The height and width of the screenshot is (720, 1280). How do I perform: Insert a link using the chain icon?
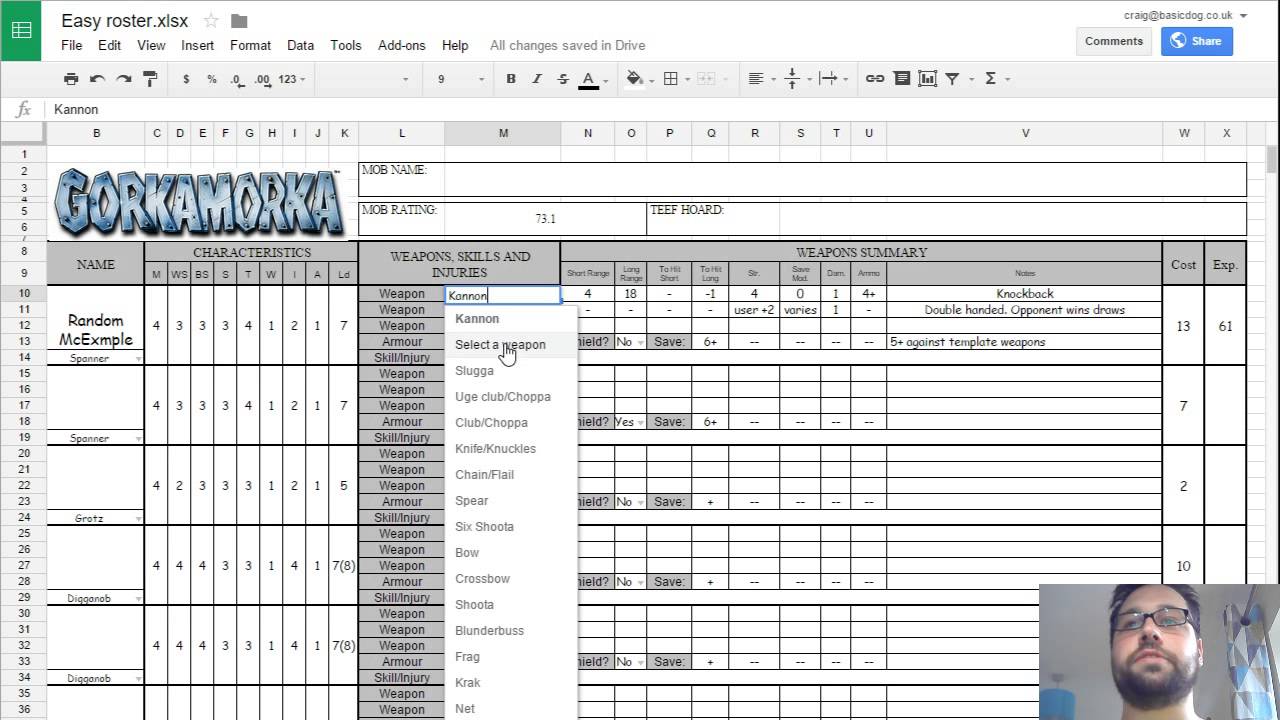click(x=875, y=79)
